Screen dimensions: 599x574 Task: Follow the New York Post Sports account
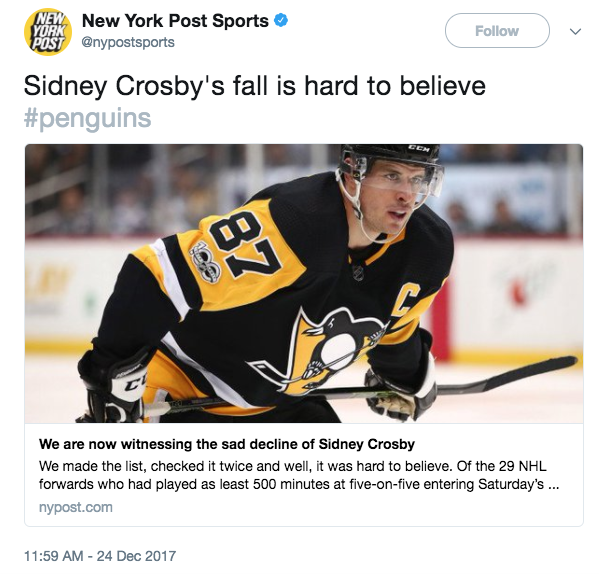[x=497, y=31]
